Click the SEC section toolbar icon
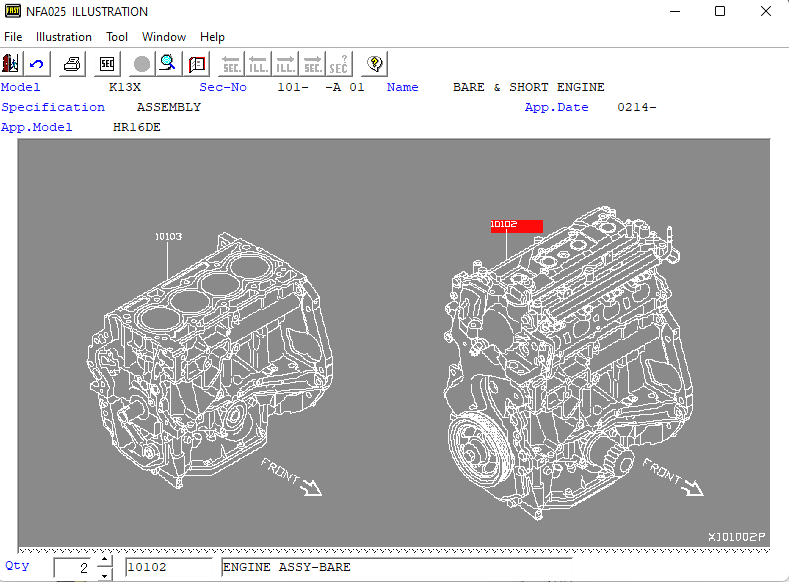Viewport: 789px width, 582px height. tap(107, 63)
